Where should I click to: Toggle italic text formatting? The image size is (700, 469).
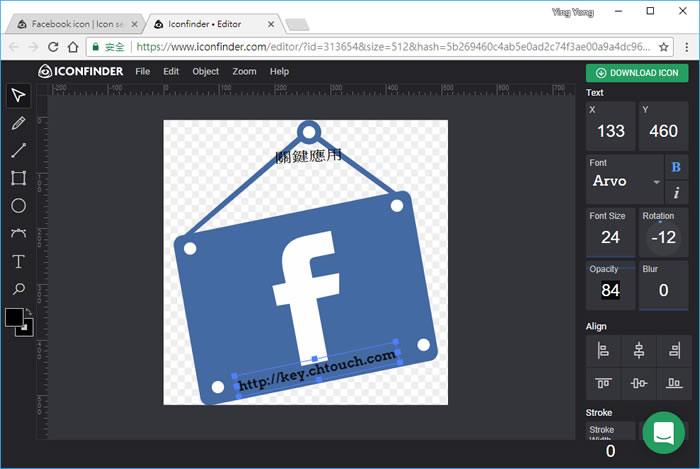click(676, 192)
